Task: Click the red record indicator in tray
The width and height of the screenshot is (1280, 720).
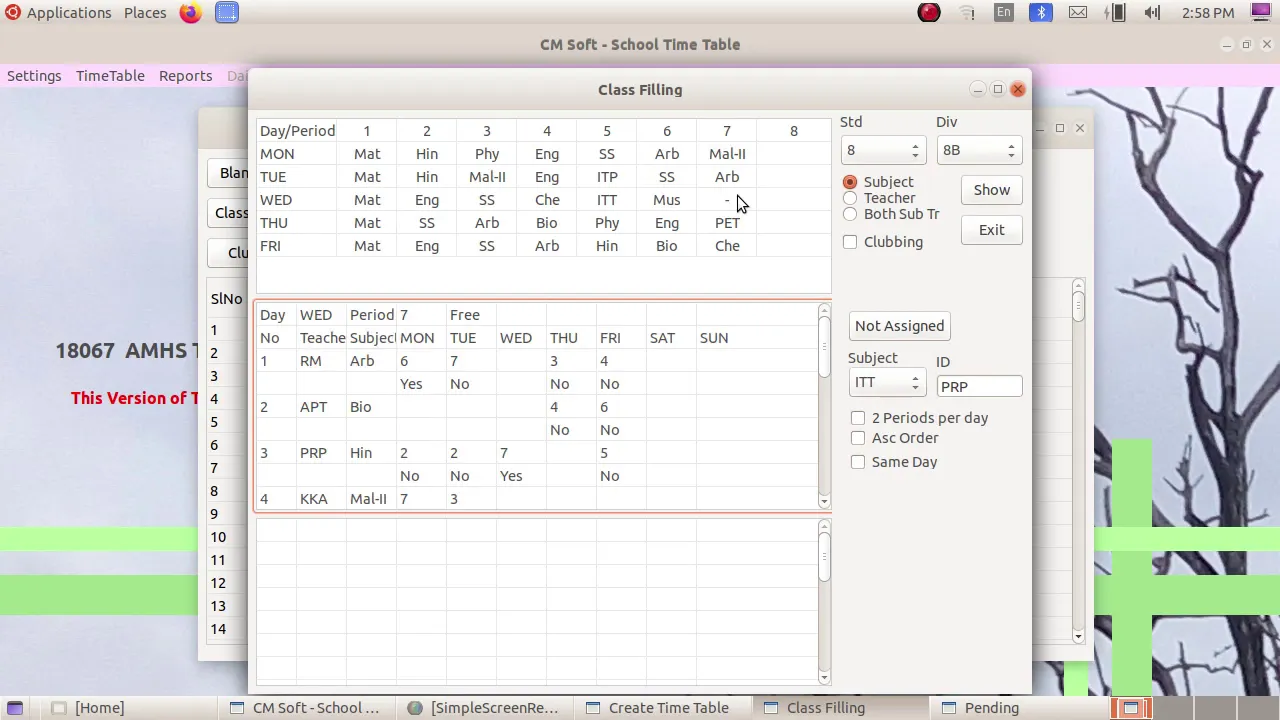Action: [x=929, y=13]
